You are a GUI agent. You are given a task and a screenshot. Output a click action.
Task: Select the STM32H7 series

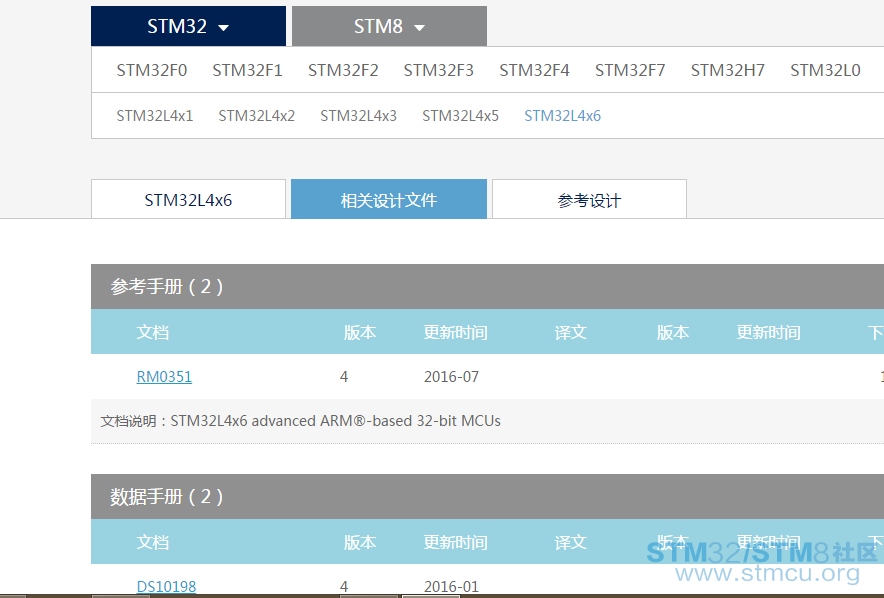728,70
